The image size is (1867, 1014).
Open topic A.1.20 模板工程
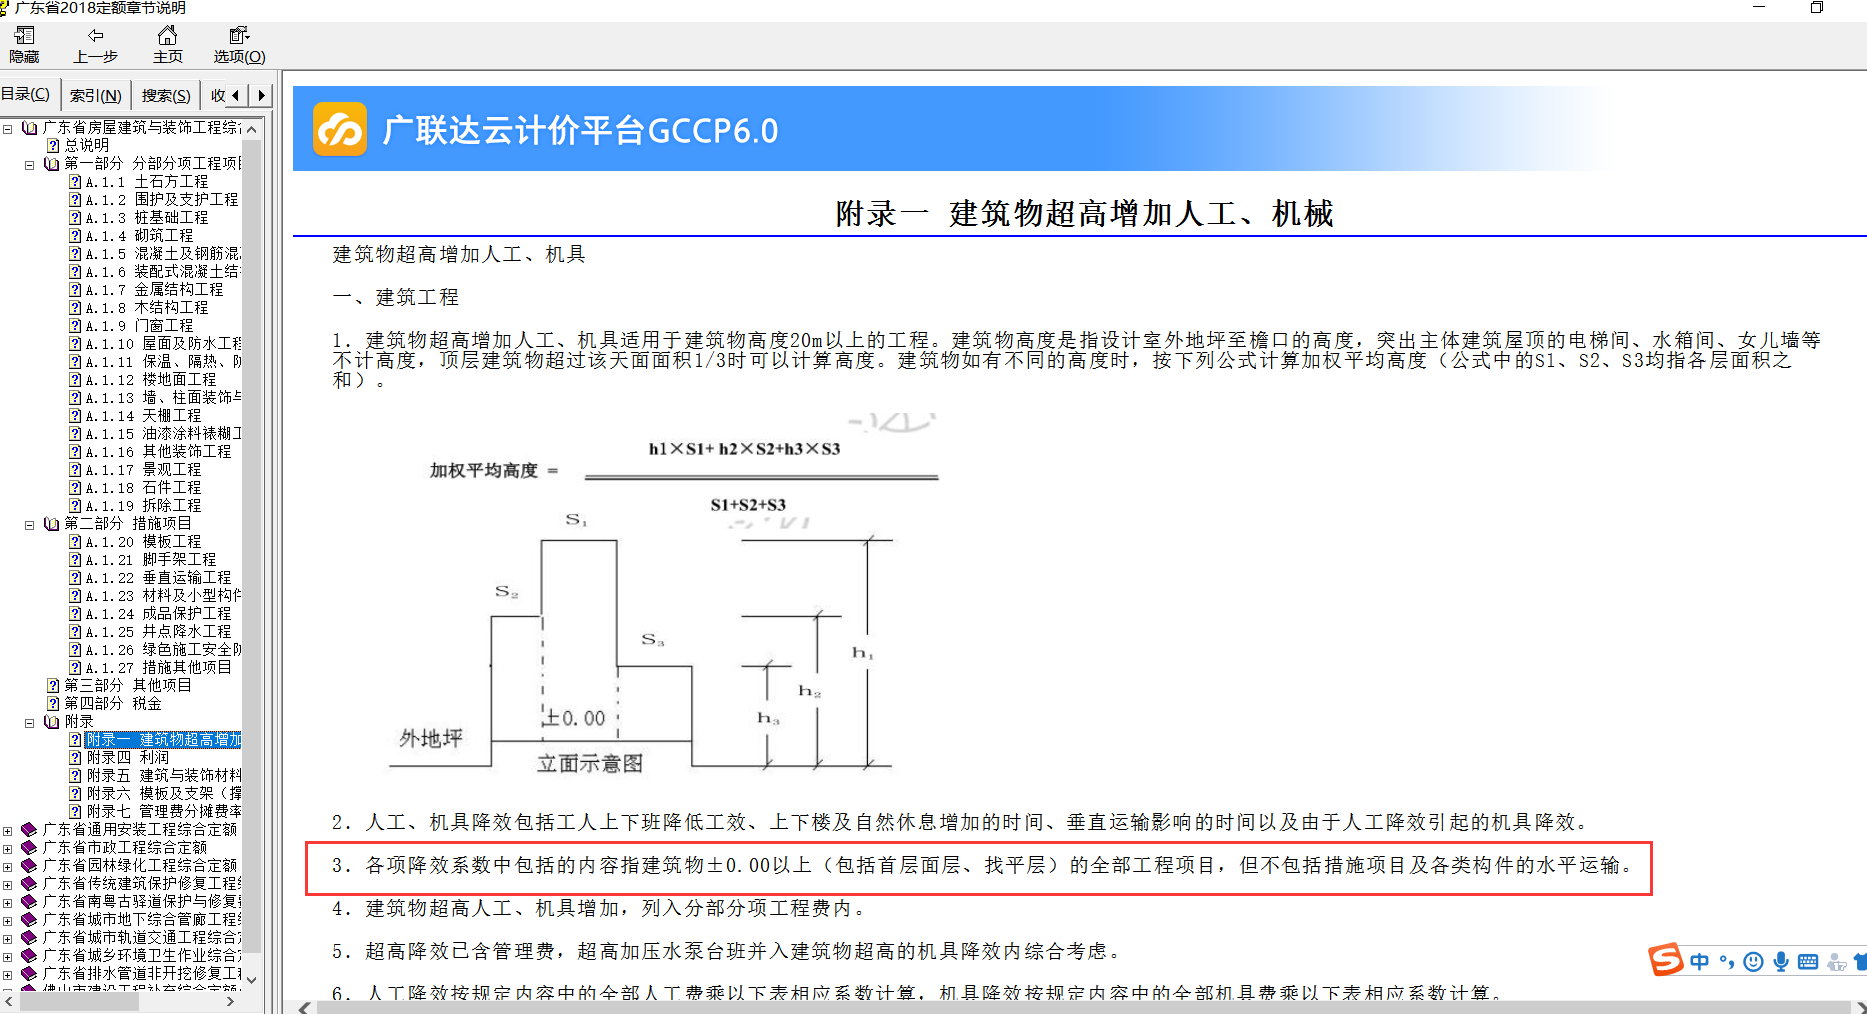tap(144, 542)
